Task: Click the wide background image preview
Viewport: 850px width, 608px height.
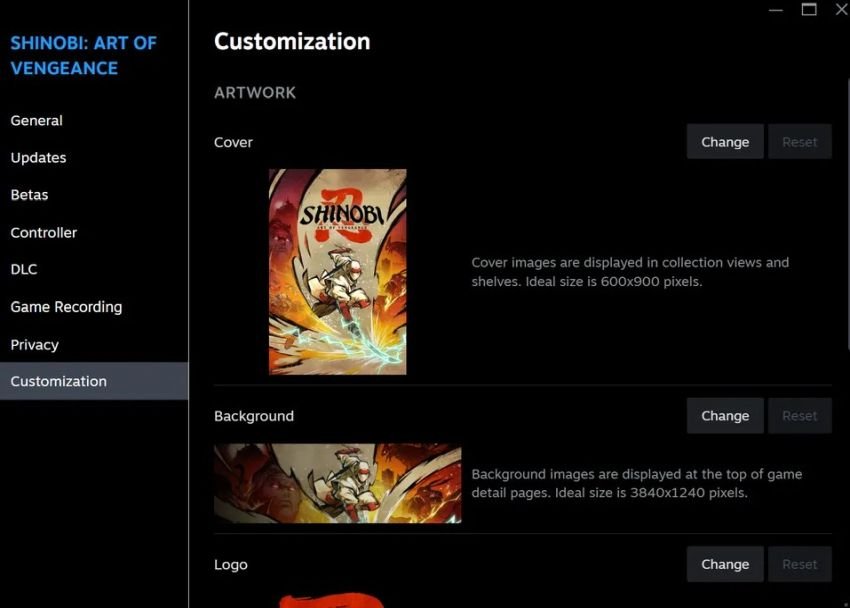Action: (x=338, y=483)
